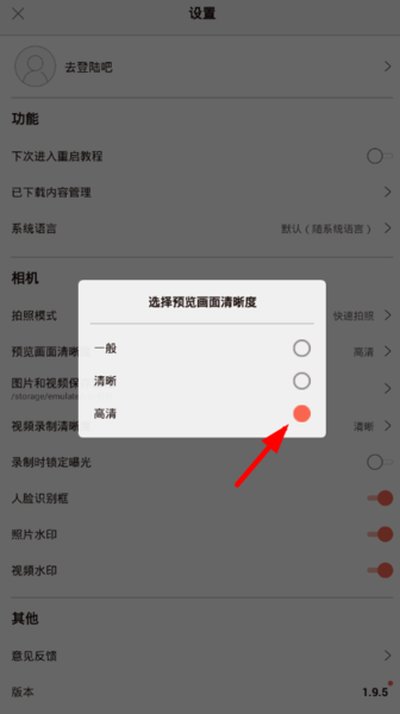Screen dimensions: 400x714
Task: Select the 清晰 radio option
Action: coord(302,381)
